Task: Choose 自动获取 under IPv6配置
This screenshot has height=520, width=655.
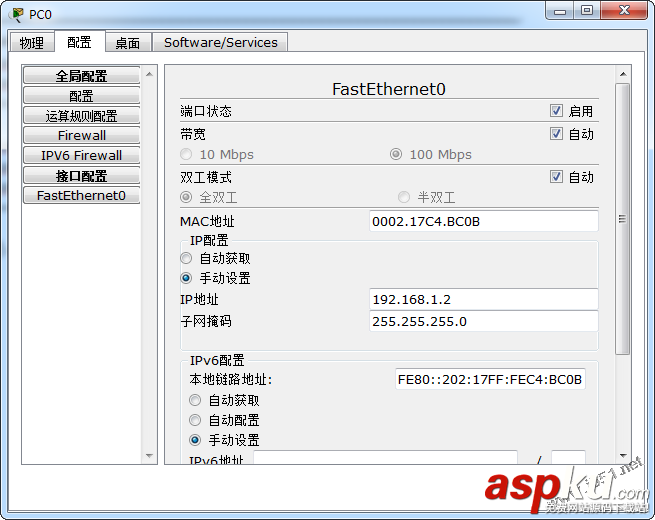Action: click(x=195, y=400)
